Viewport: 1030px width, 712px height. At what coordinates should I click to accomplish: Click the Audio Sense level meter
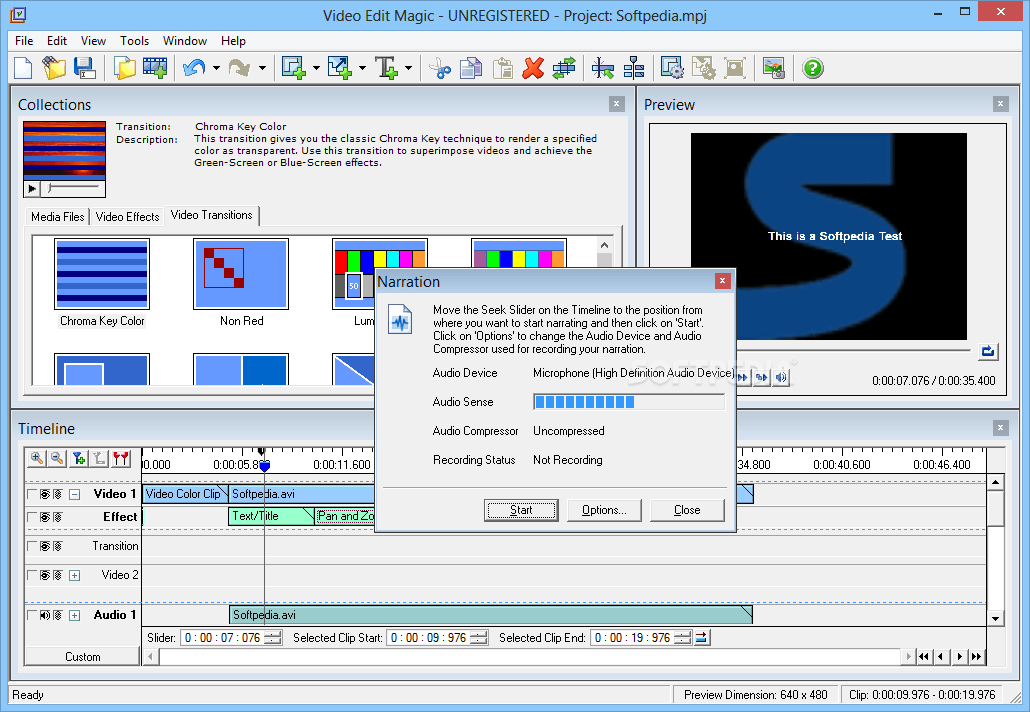point(629,402)
